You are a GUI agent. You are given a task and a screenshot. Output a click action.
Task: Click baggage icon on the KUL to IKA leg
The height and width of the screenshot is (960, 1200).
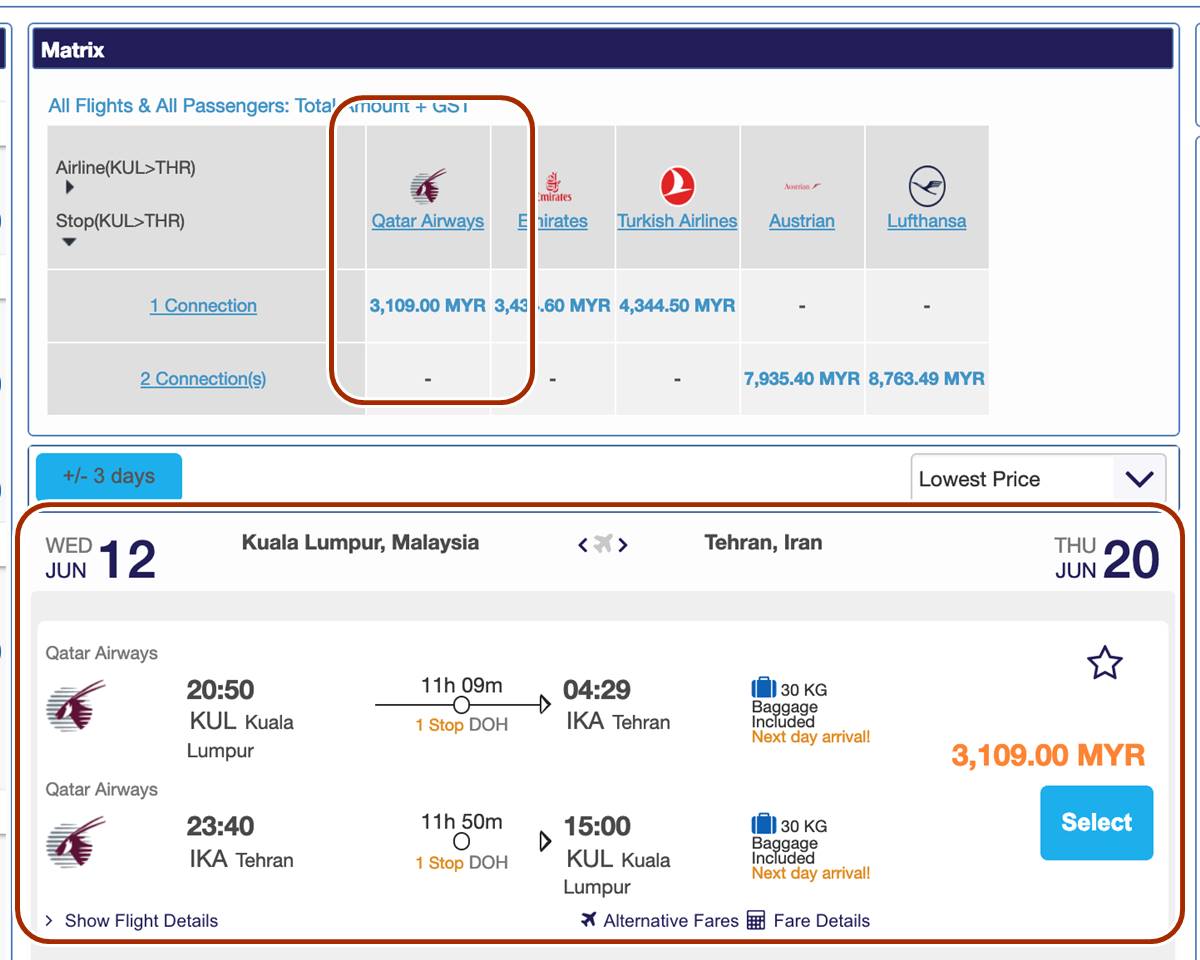pos(764,688)
